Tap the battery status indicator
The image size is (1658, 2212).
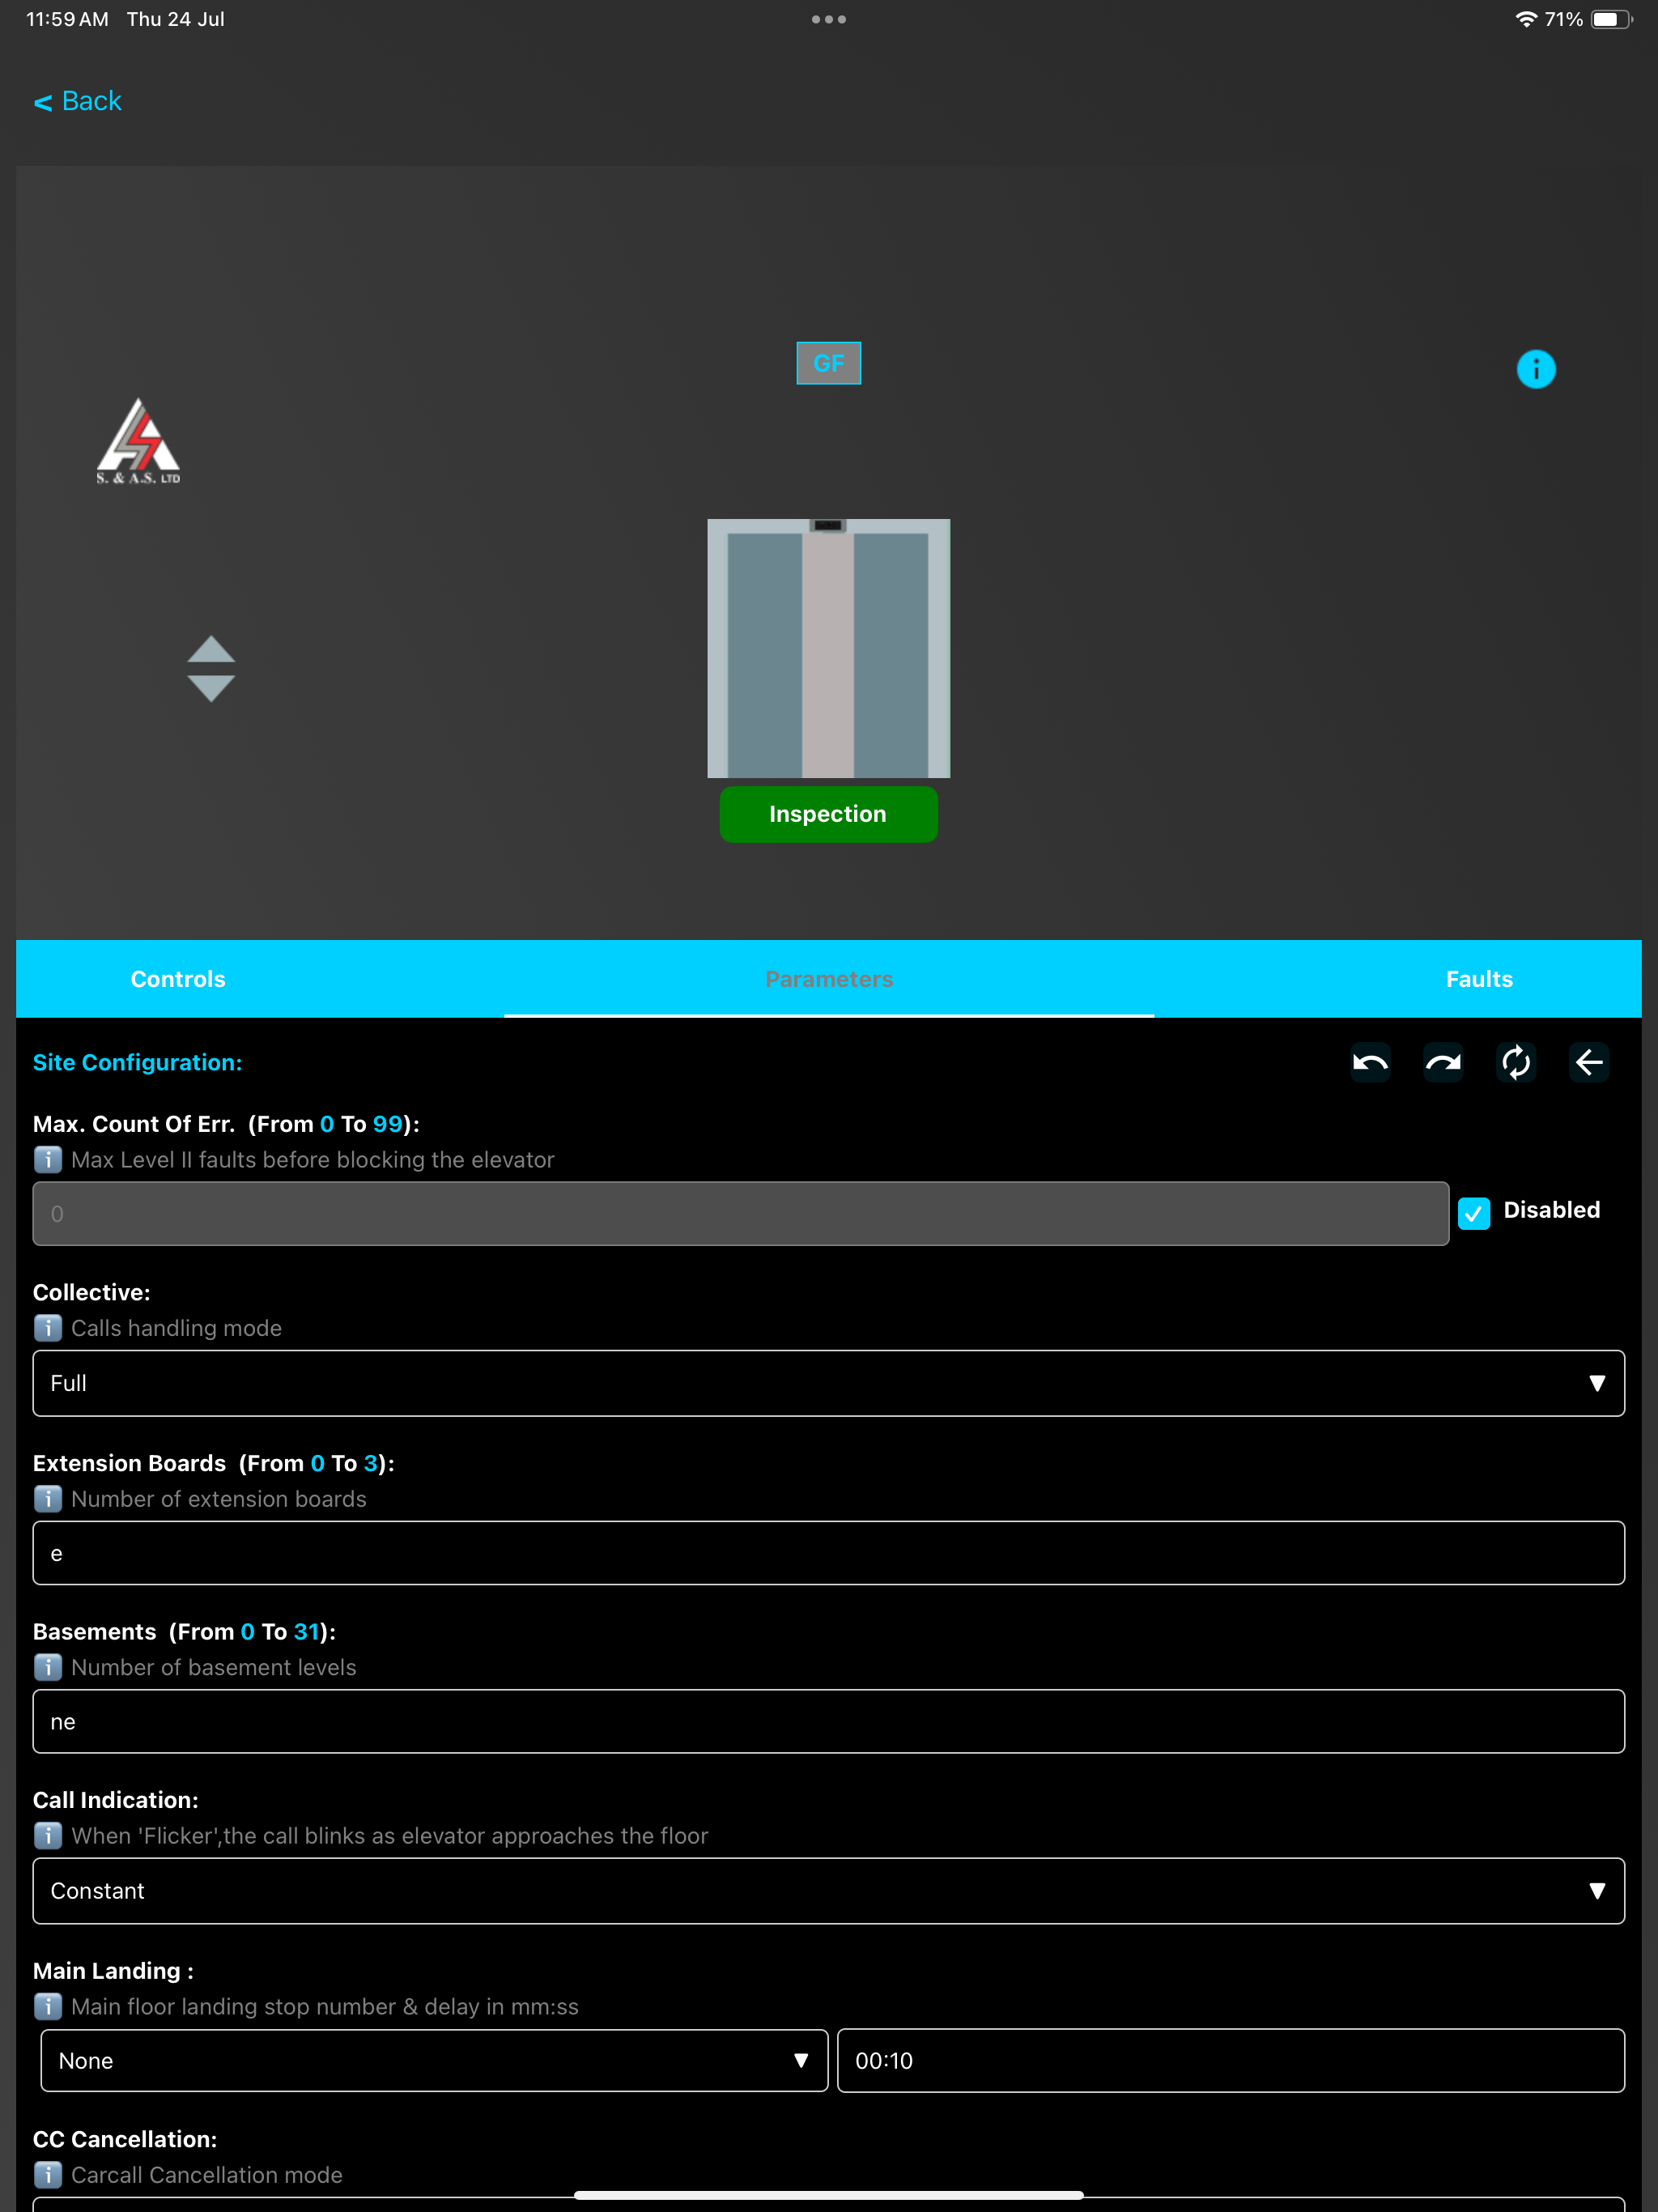(x=1611, y=19)
